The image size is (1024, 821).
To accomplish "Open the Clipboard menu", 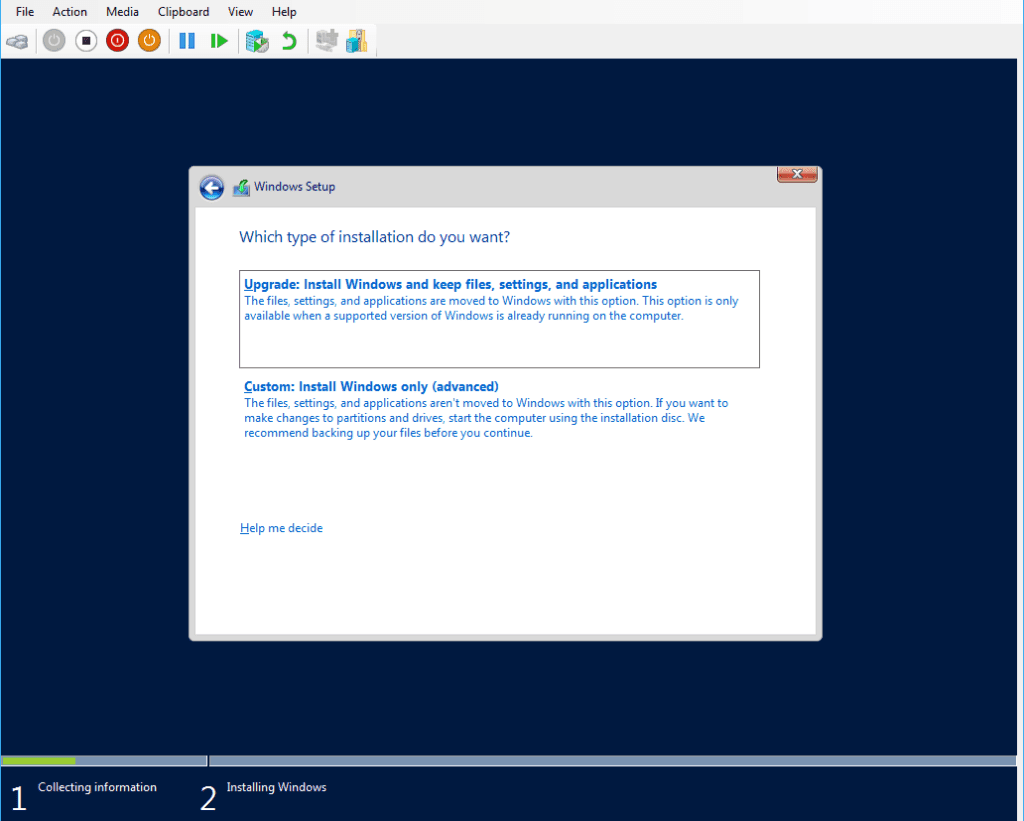I will [184, 12].
